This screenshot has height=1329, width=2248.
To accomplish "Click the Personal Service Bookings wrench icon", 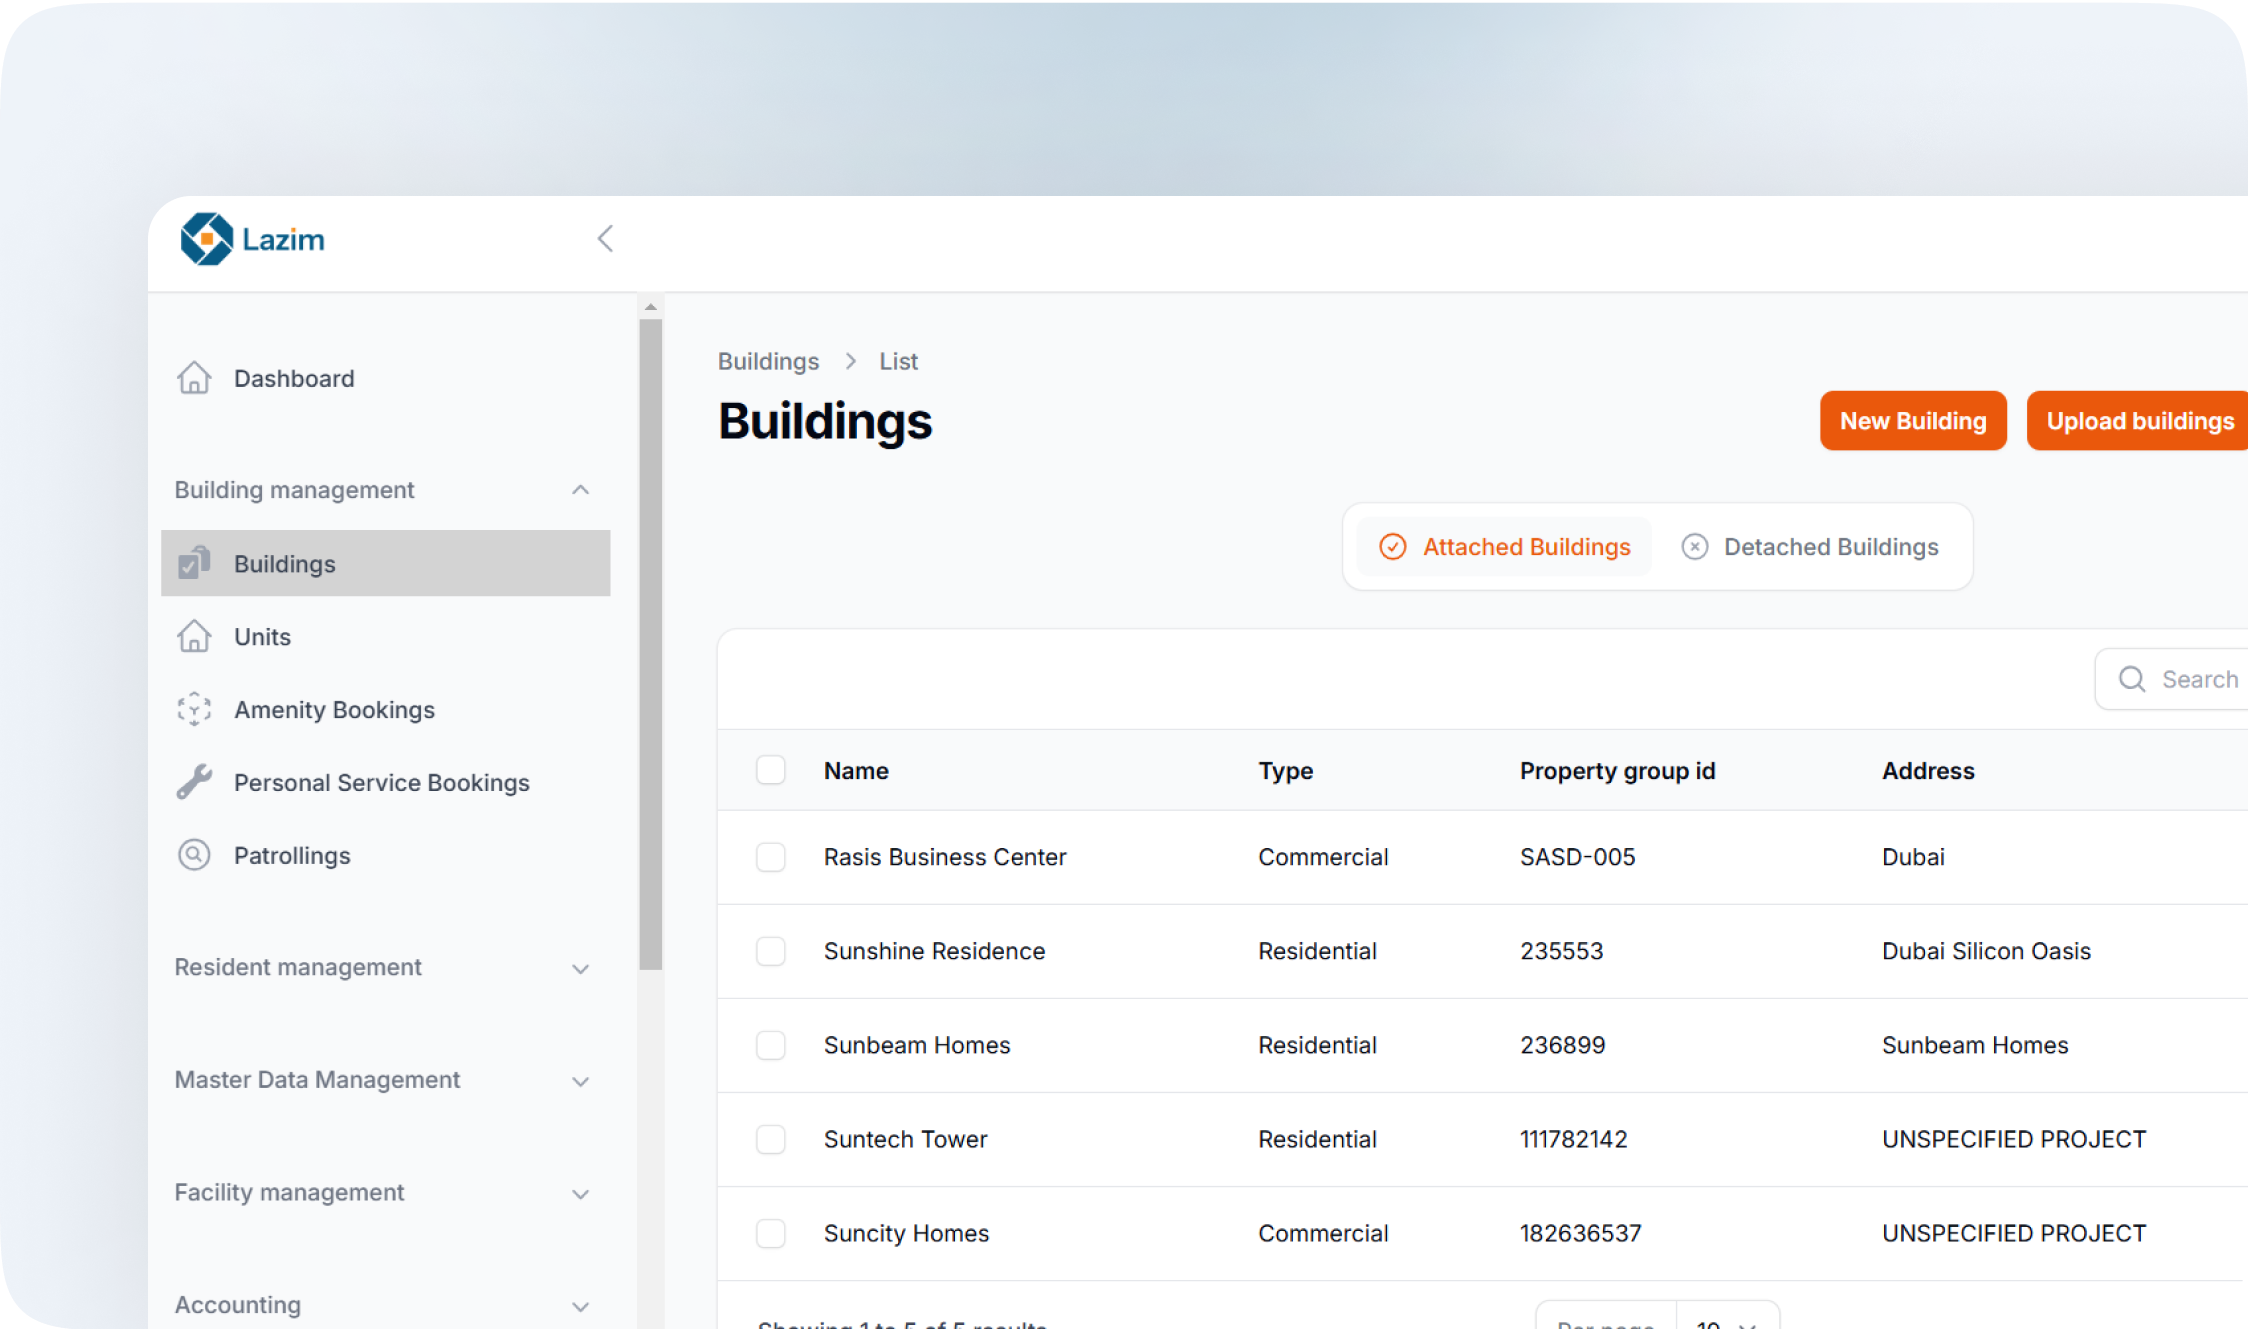I will (x=194, y=782).
